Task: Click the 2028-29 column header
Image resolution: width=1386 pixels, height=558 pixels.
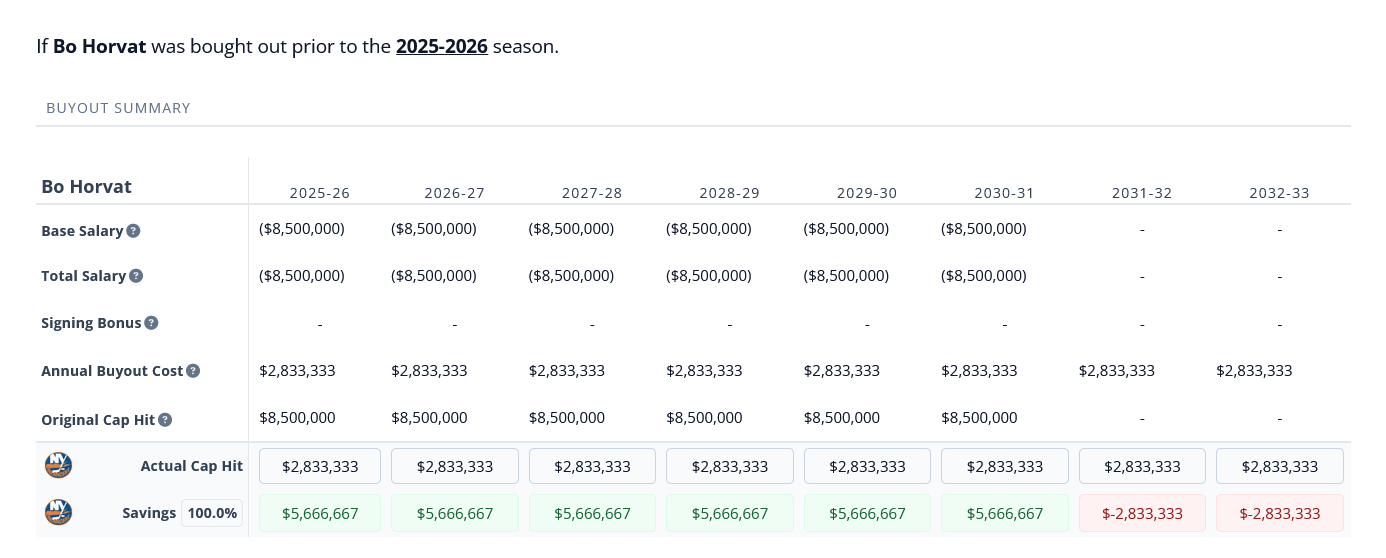Action: pyautogui.click(x=730, y=193)
